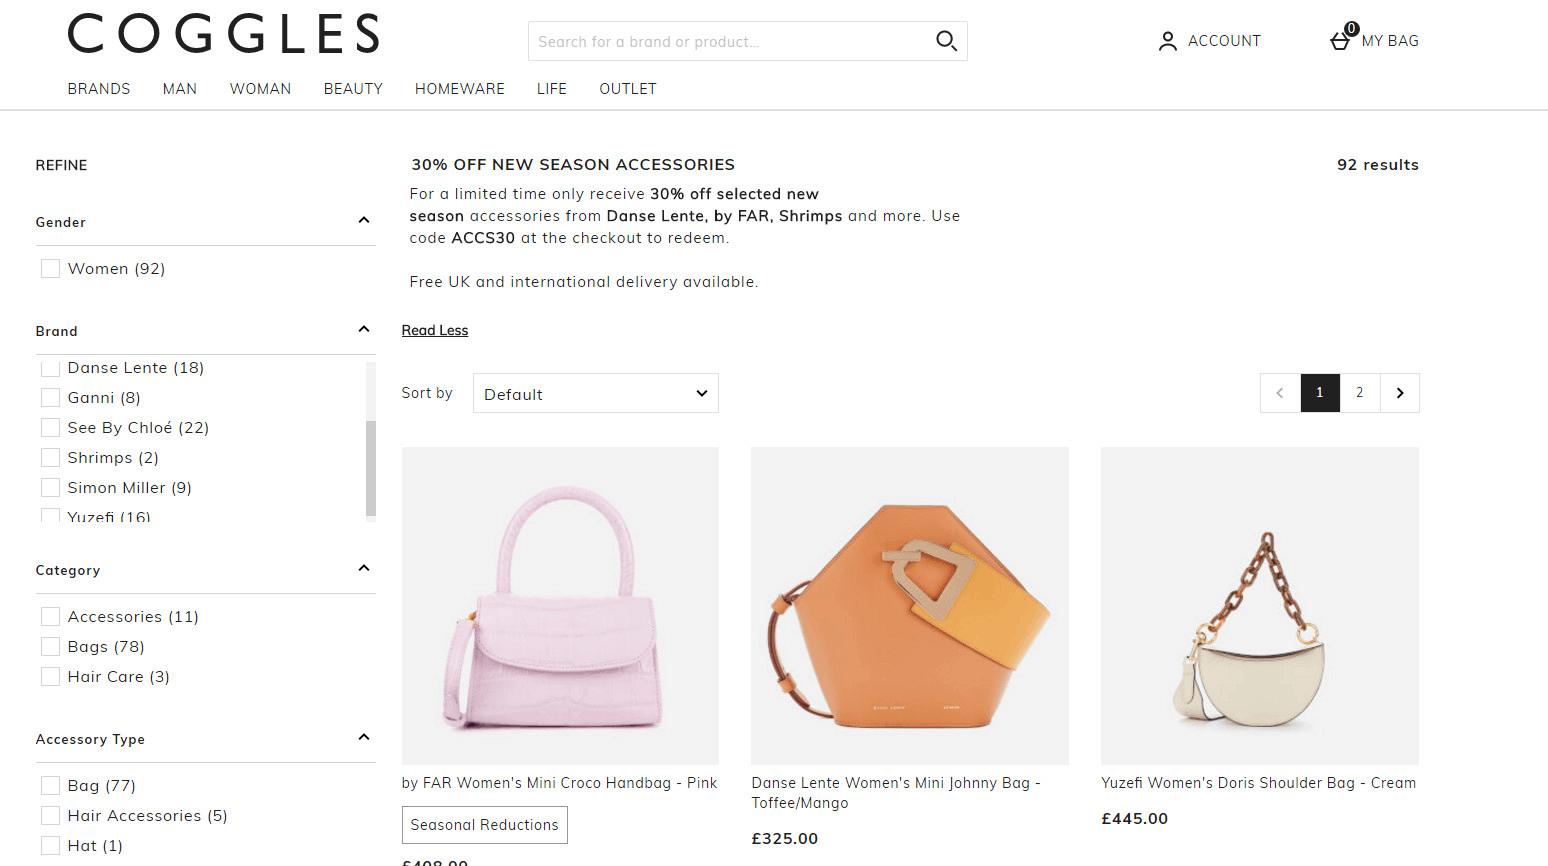
Task: Open the Life menu
Action: 552,89
